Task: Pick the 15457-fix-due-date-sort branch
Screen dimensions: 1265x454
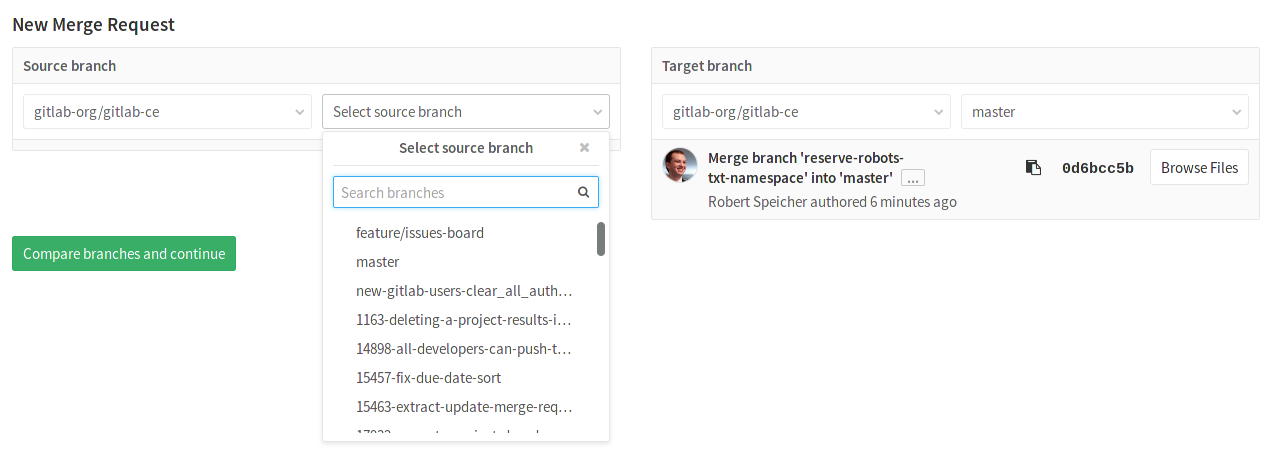Action: (x=429, y=378)
